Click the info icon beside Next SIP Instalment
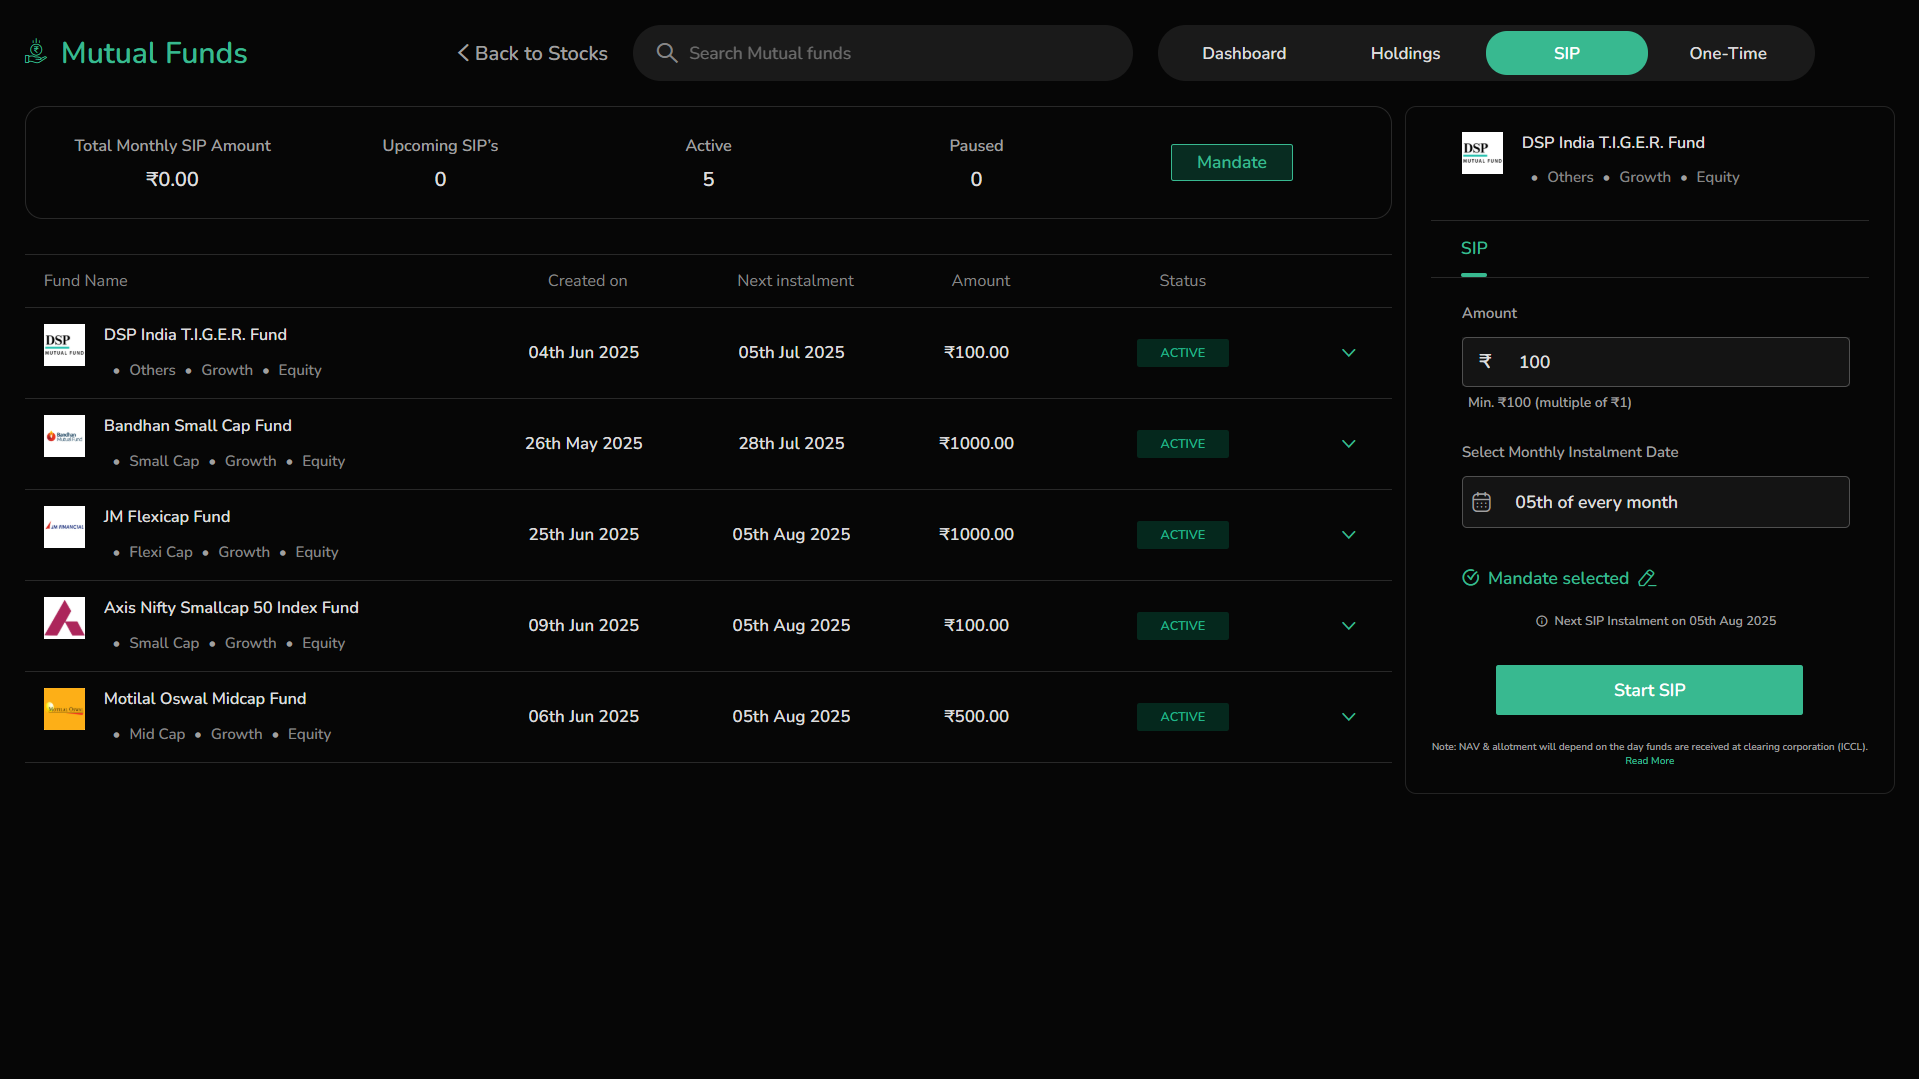The image size is (1919, 1079). pos(1542,621)
